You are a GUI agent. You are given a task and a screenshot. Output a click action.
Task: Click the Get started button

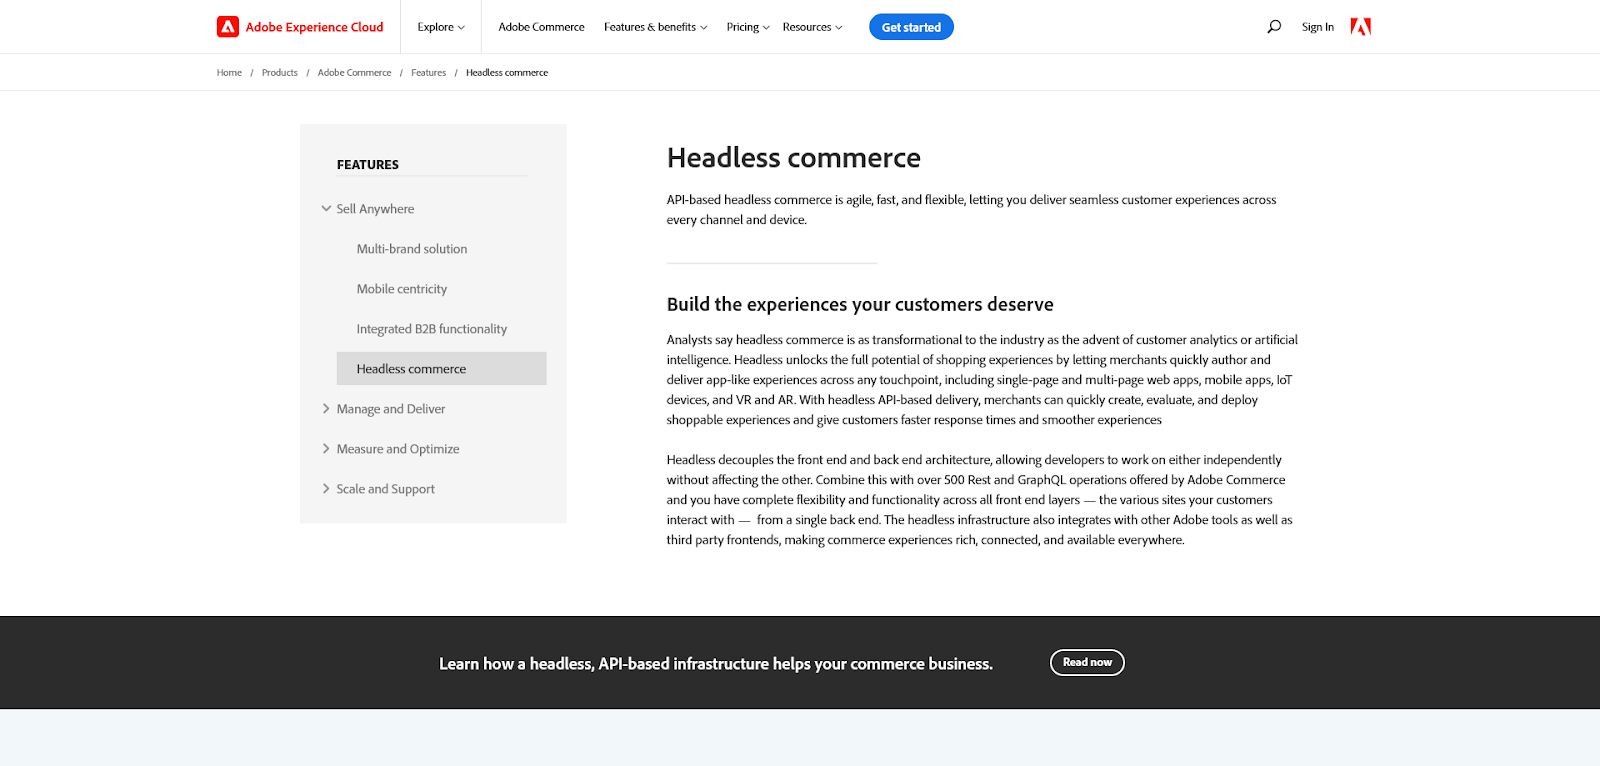click(x=911, y=27)
